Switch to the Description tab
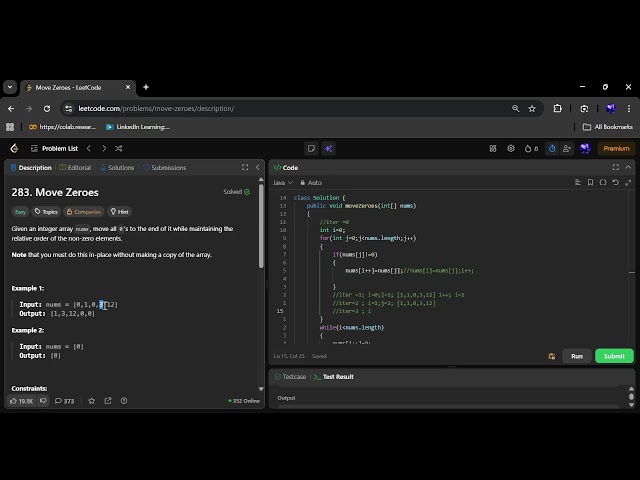 click(31, 168)
